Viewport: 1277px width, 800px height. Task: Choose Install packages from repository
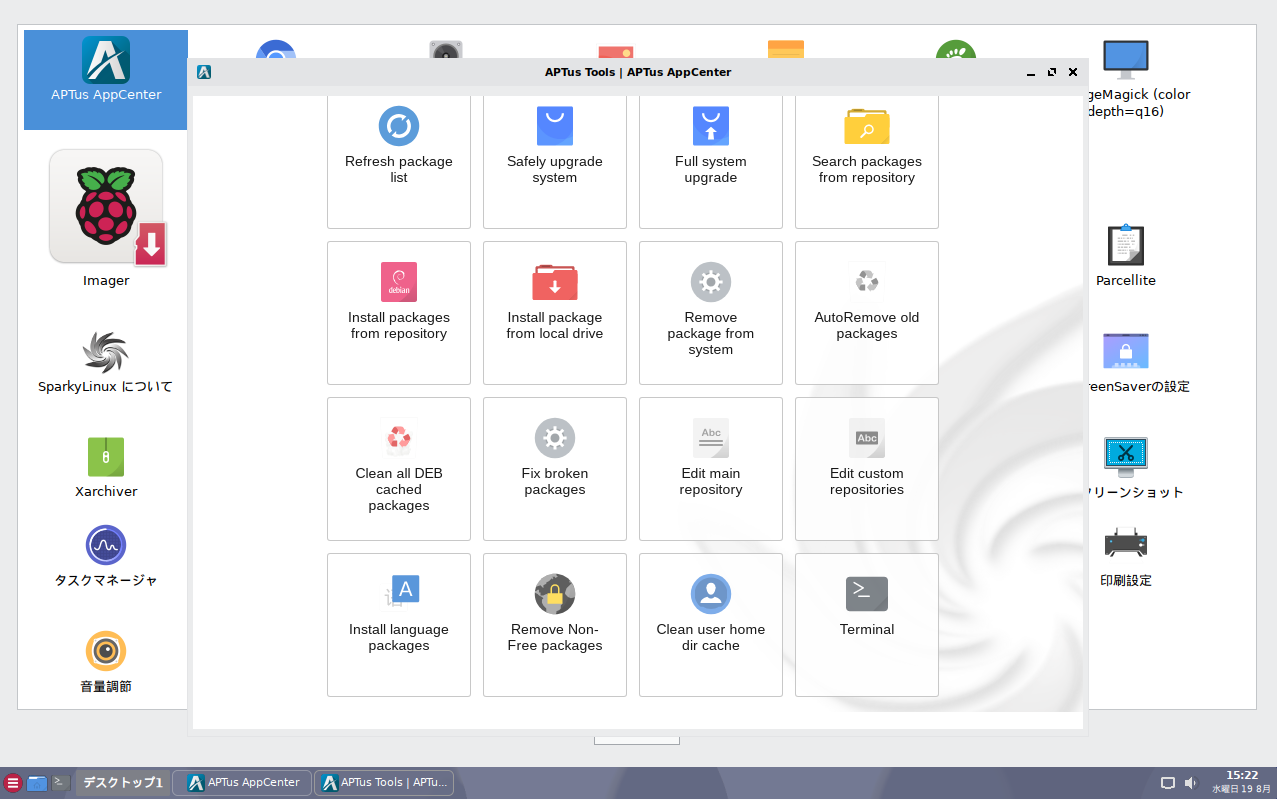tap(399, 313)
